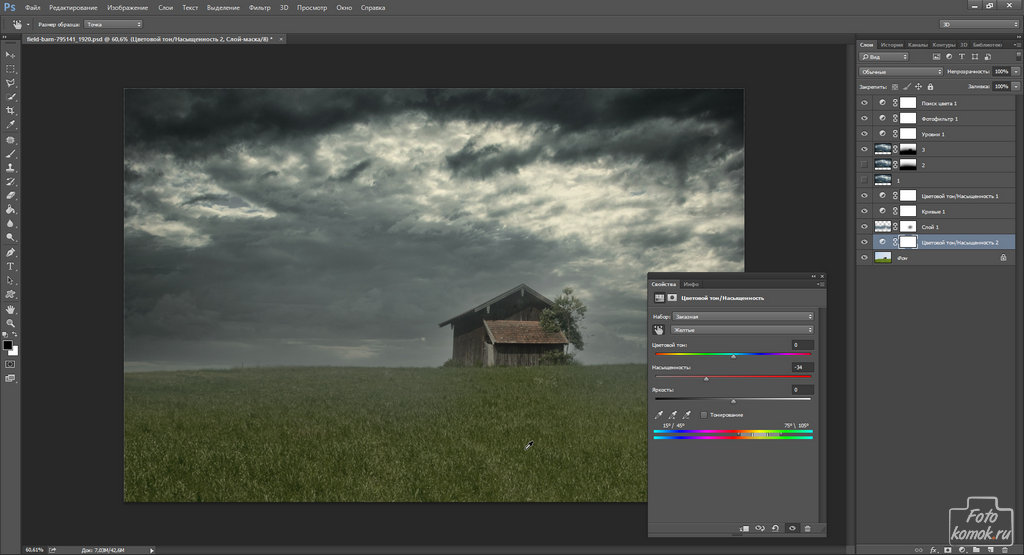Switch to the История tab

[891, 45]
